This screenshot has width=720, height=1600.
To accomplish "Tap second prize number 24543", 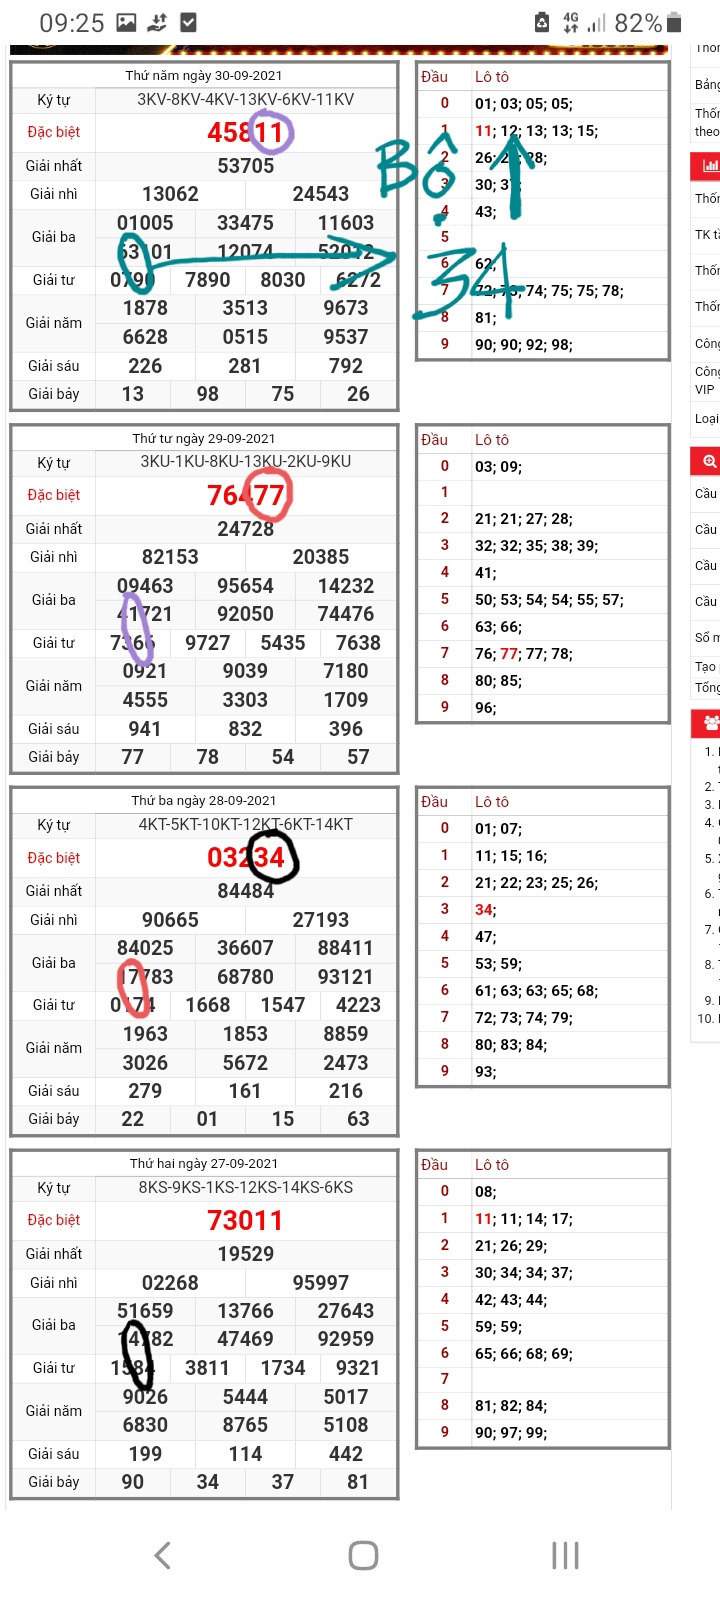I will point(321,194).
